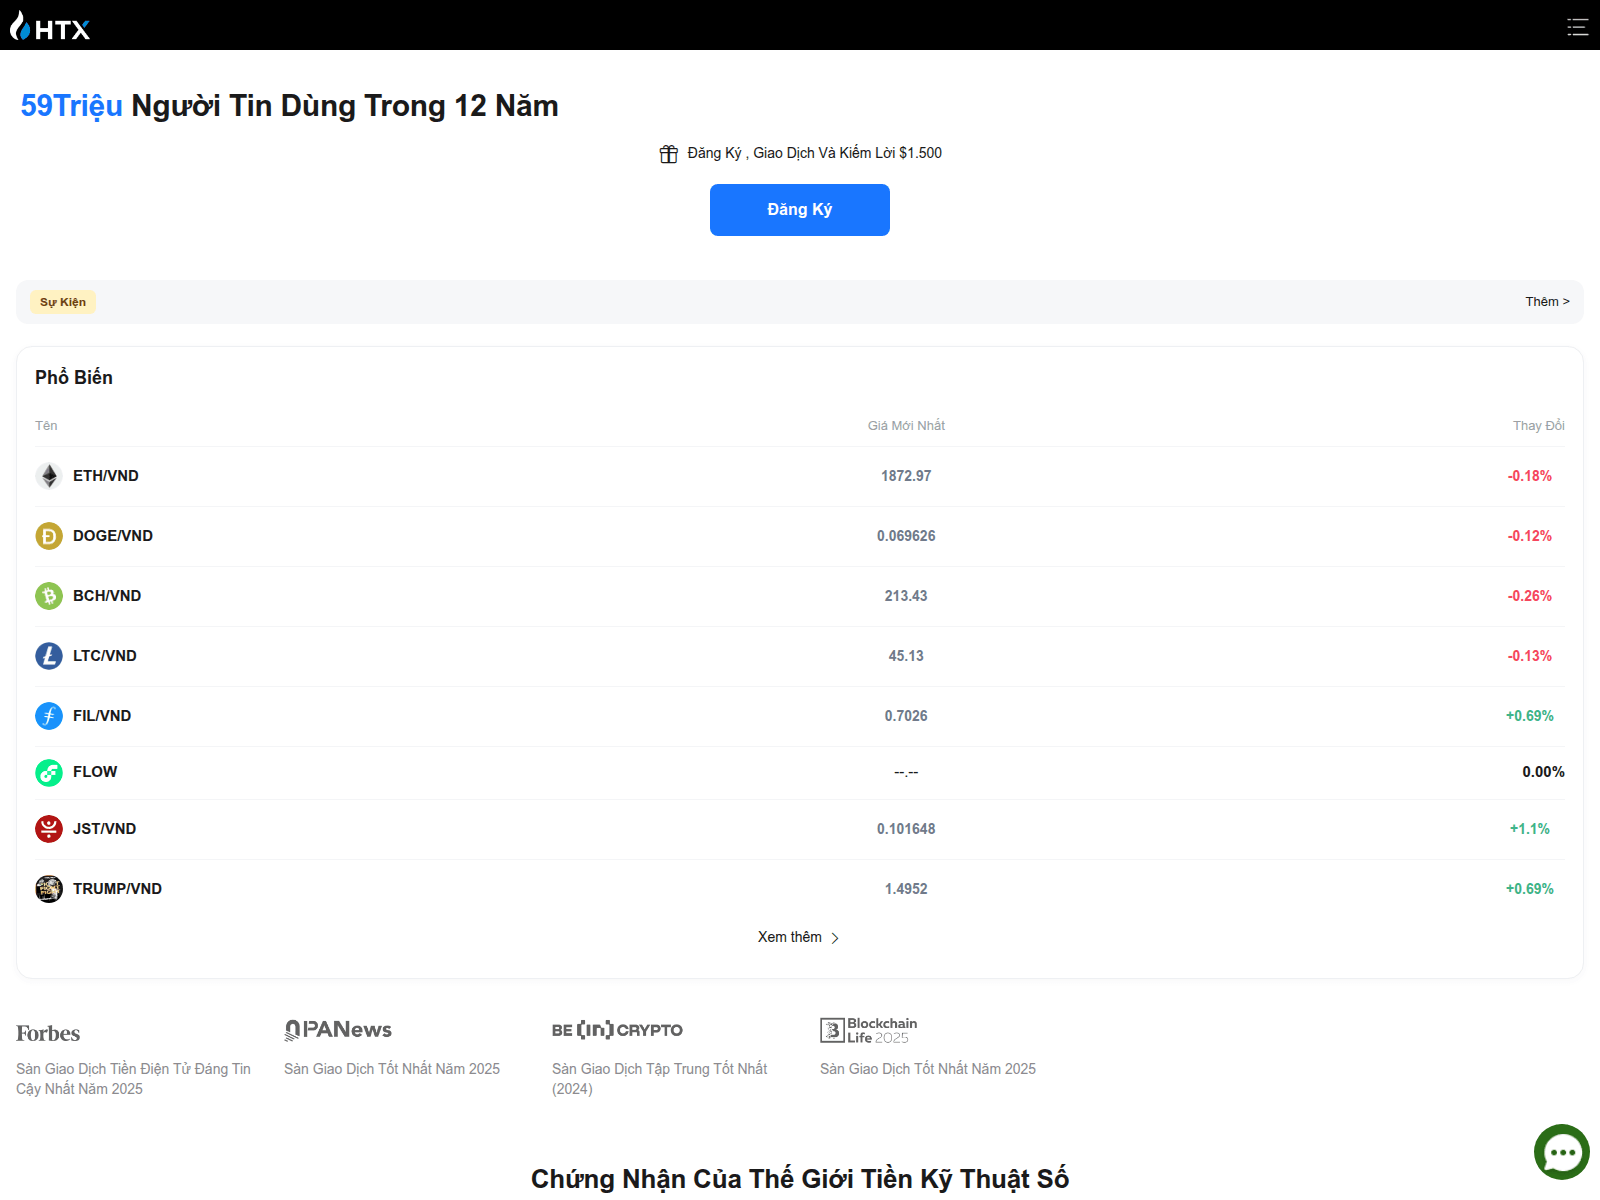Click the 59Triệu headline text
This screenshot has height=1200, width=1600.
72,106
